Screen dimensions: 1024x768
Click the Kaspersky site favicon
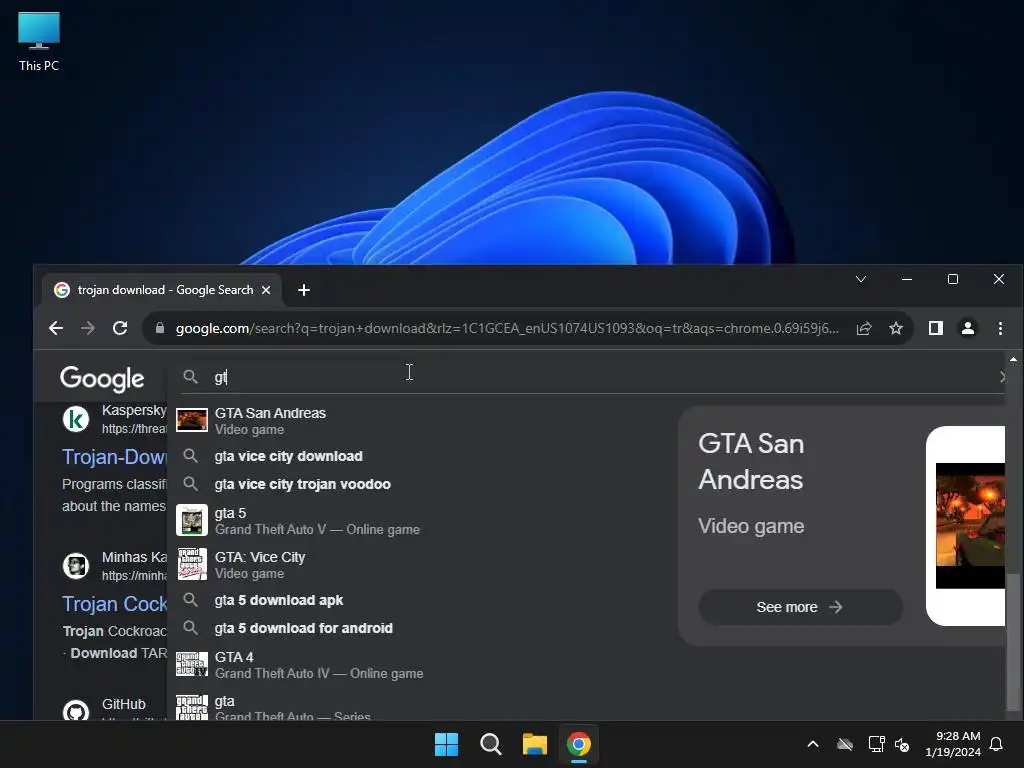click(x=76, y=419)
